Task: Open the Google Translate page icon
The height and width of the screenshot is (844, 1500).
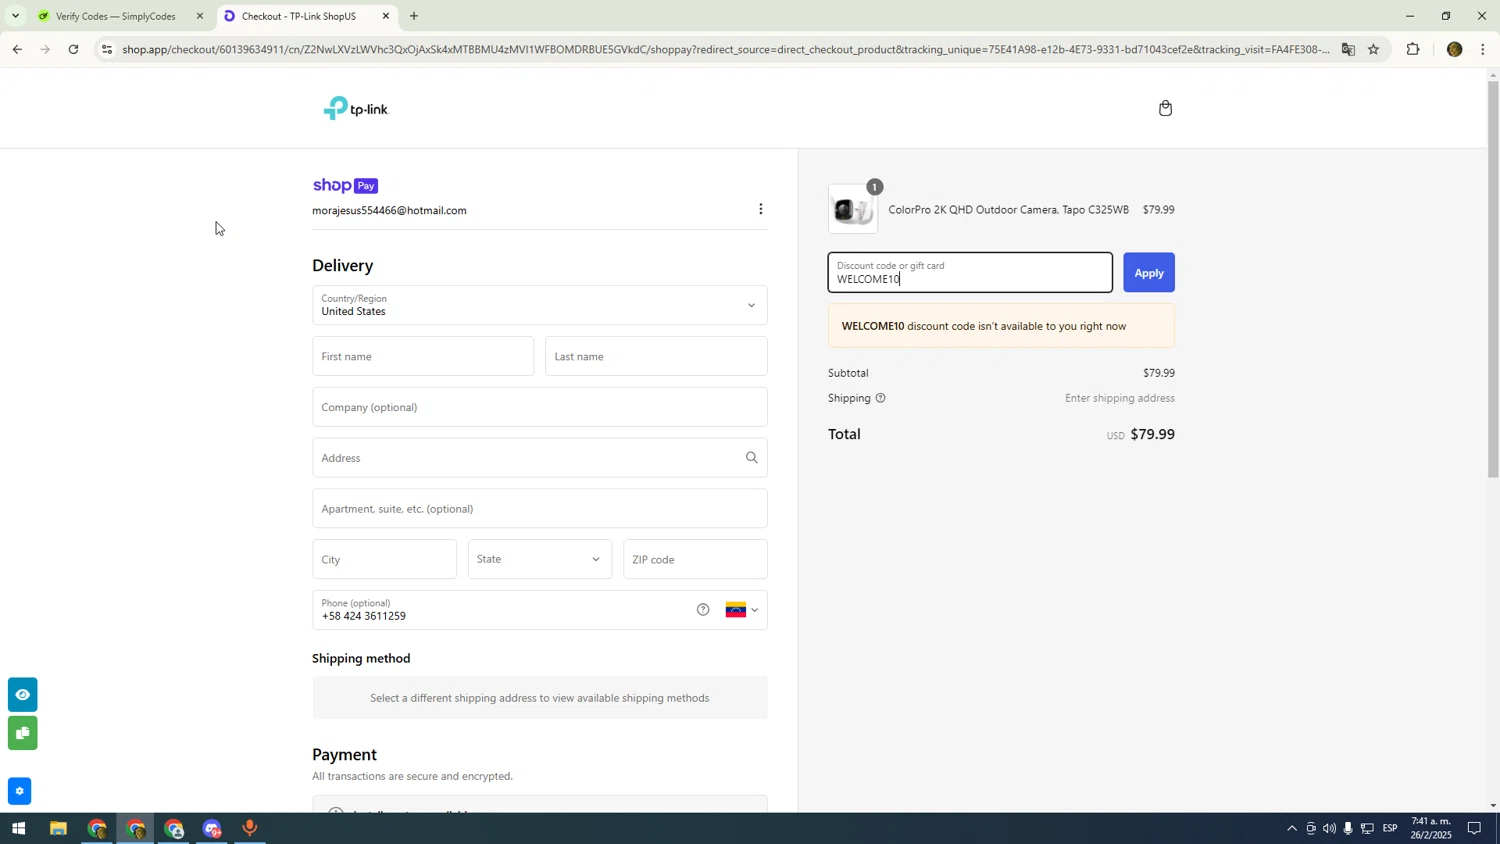Action: click(1348, 49)
